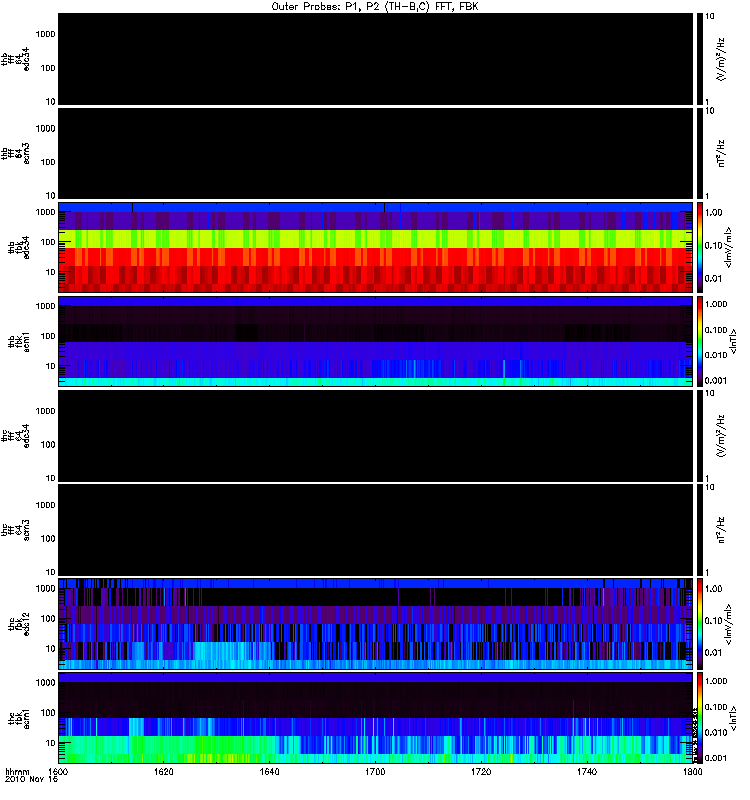
Task: Select the thc fbk scm1 panel label
Action: [x=19, y=718]
